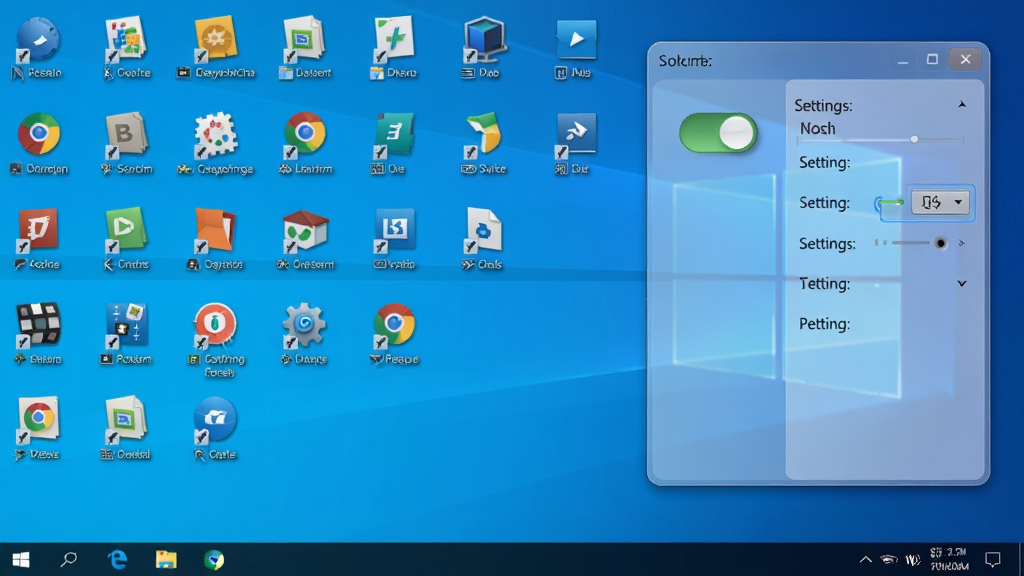Show hidden tray icons with the taskbar chevron
This screenshot has height=576, width=1024.
pyautogui.click(x=865, y=560)
